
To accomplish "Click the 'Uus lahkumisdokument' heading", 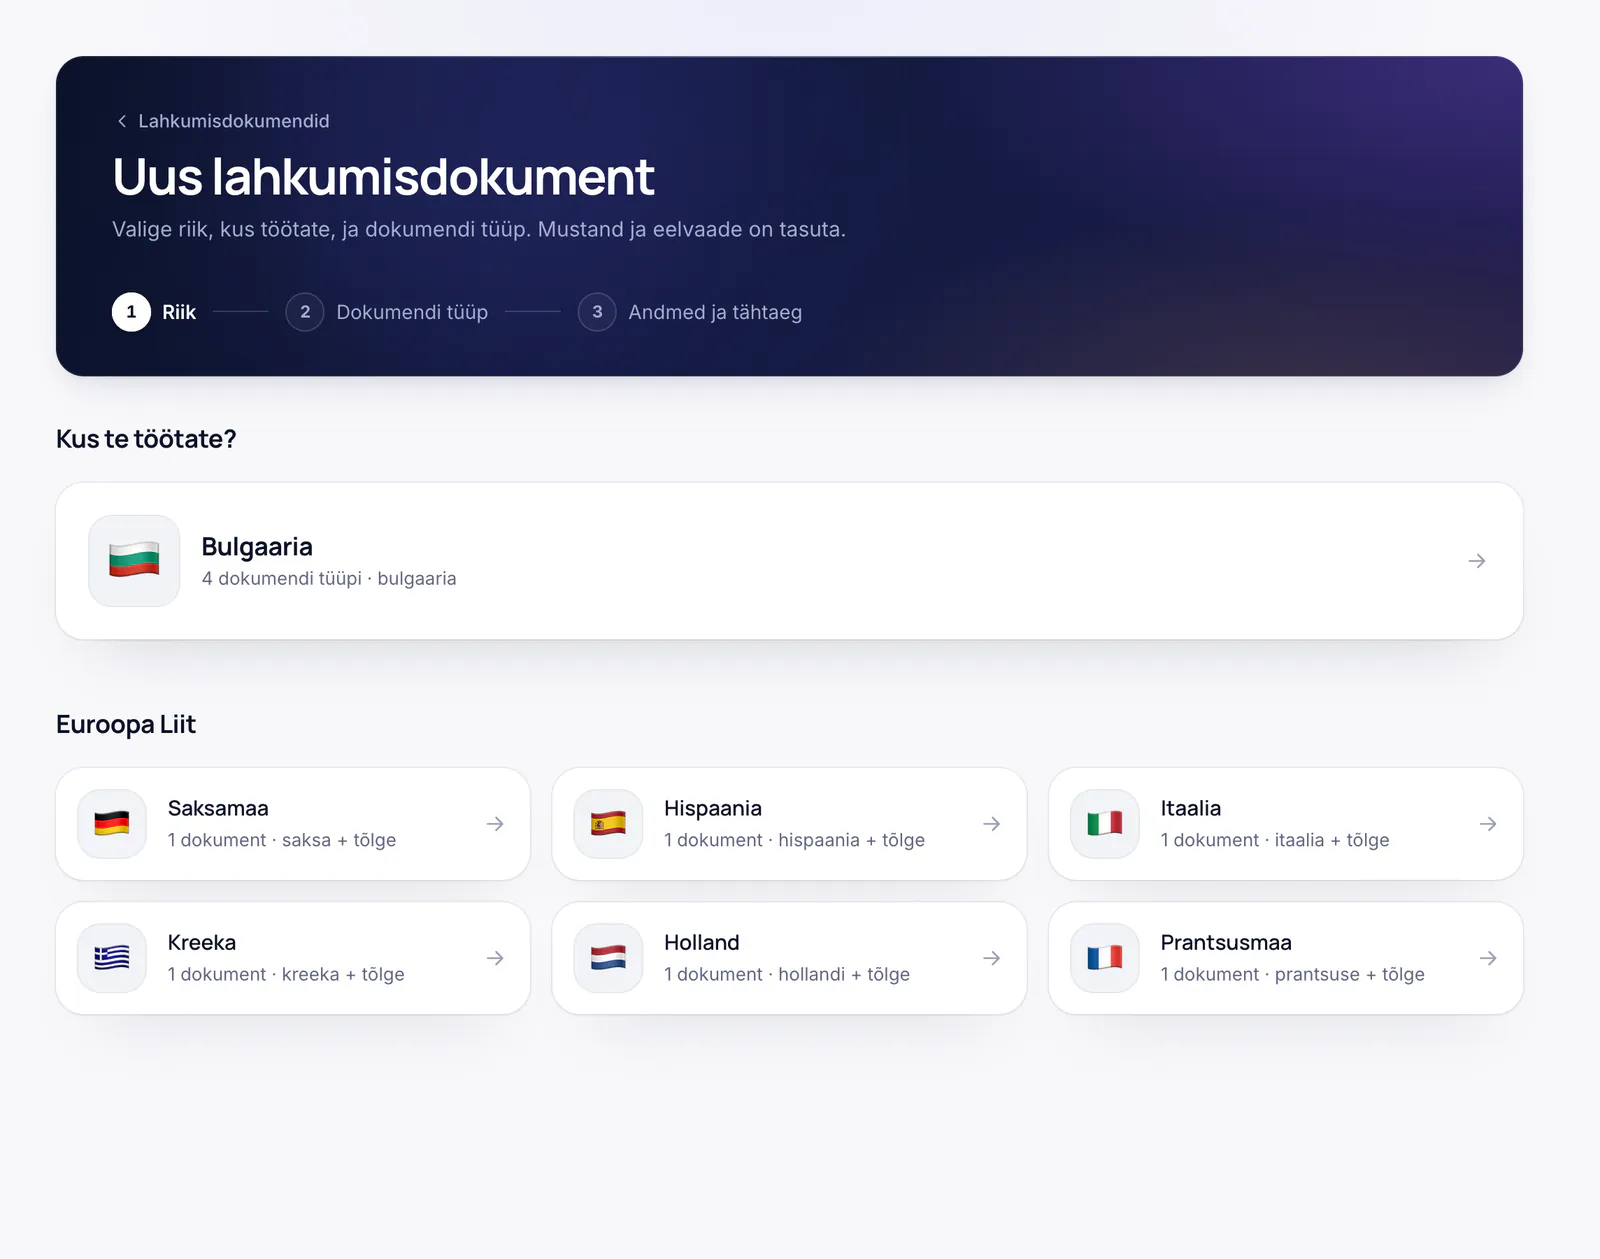I will 383,177.
